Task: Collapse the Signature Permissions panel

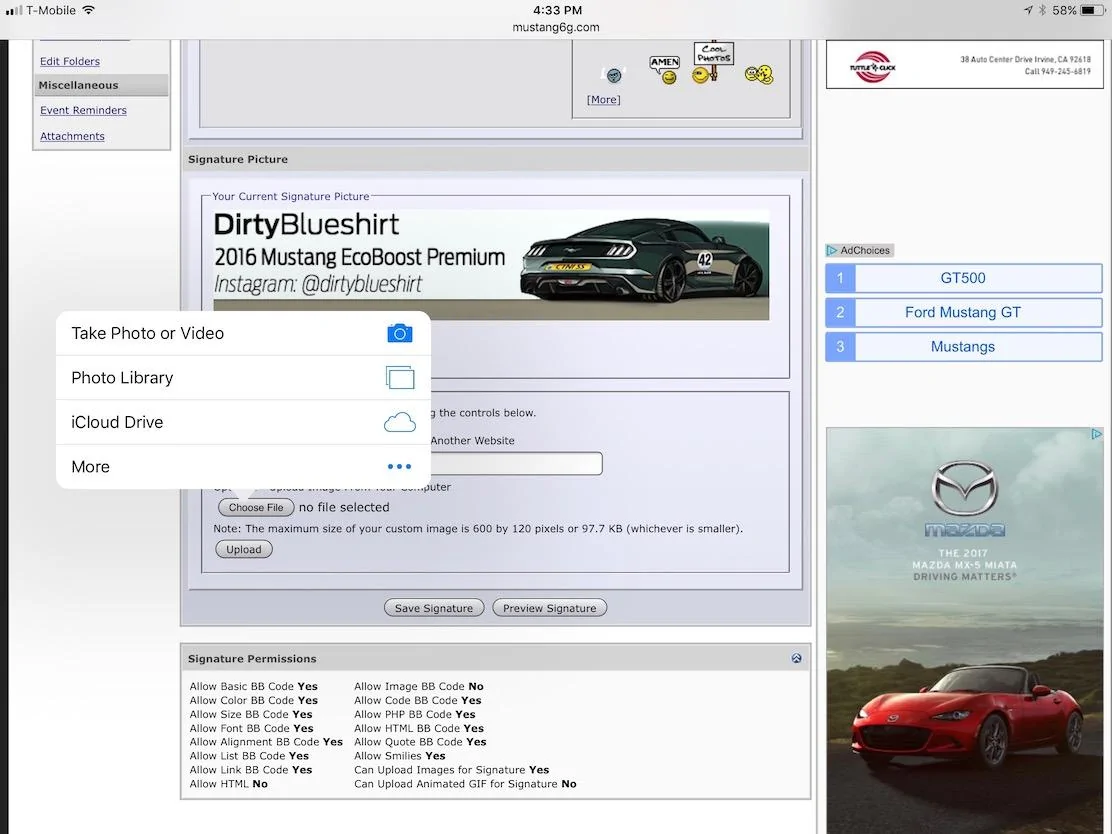Action: click(x=796, y=658)
